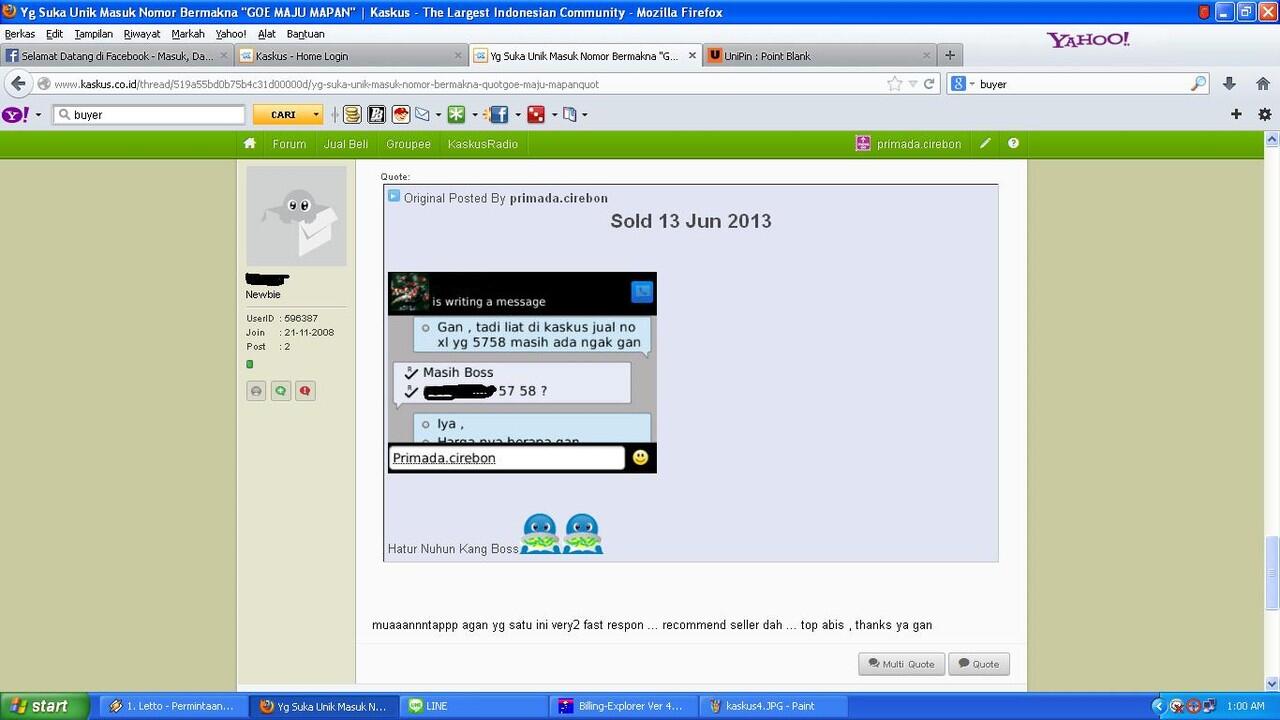Image resolution: width=1280 pixels, height=720 pixels.
Task: Open the Yahoo mail envelope icon
Action: click(422, 115)
